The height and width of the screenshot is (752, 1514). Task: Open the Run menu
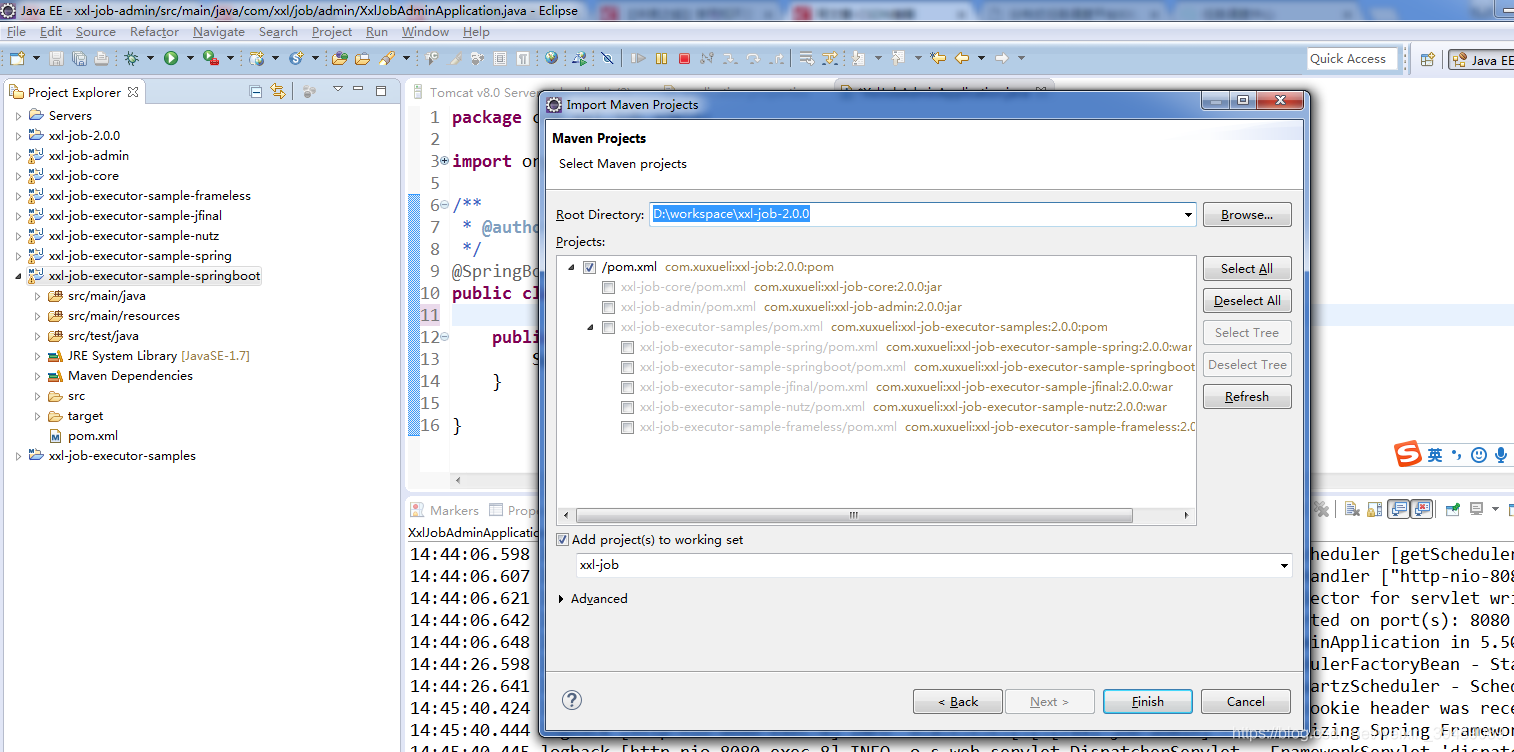pos(376,32)
